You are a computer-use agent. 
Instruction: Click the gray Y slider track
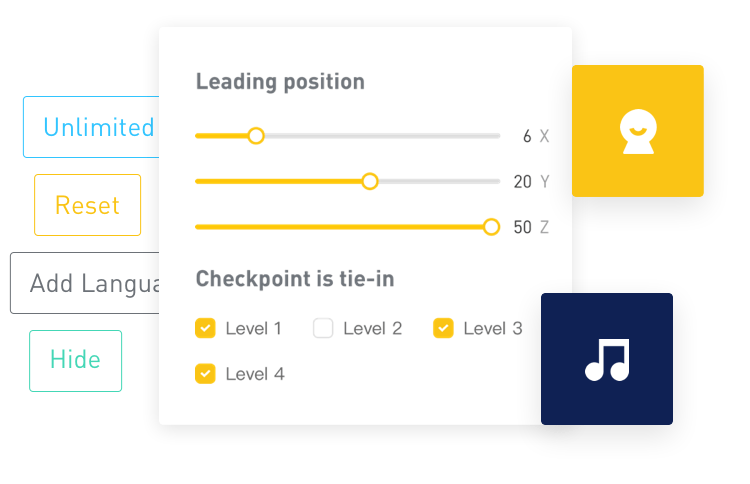point(439,181)
